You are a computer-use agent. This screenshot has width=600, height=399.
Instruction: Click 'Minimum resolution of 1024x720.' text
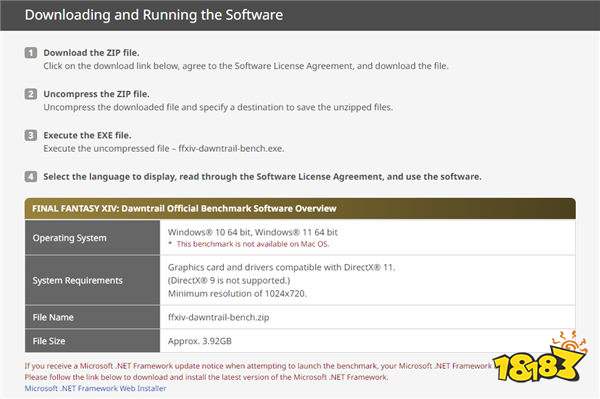click(x=237, y=293)
